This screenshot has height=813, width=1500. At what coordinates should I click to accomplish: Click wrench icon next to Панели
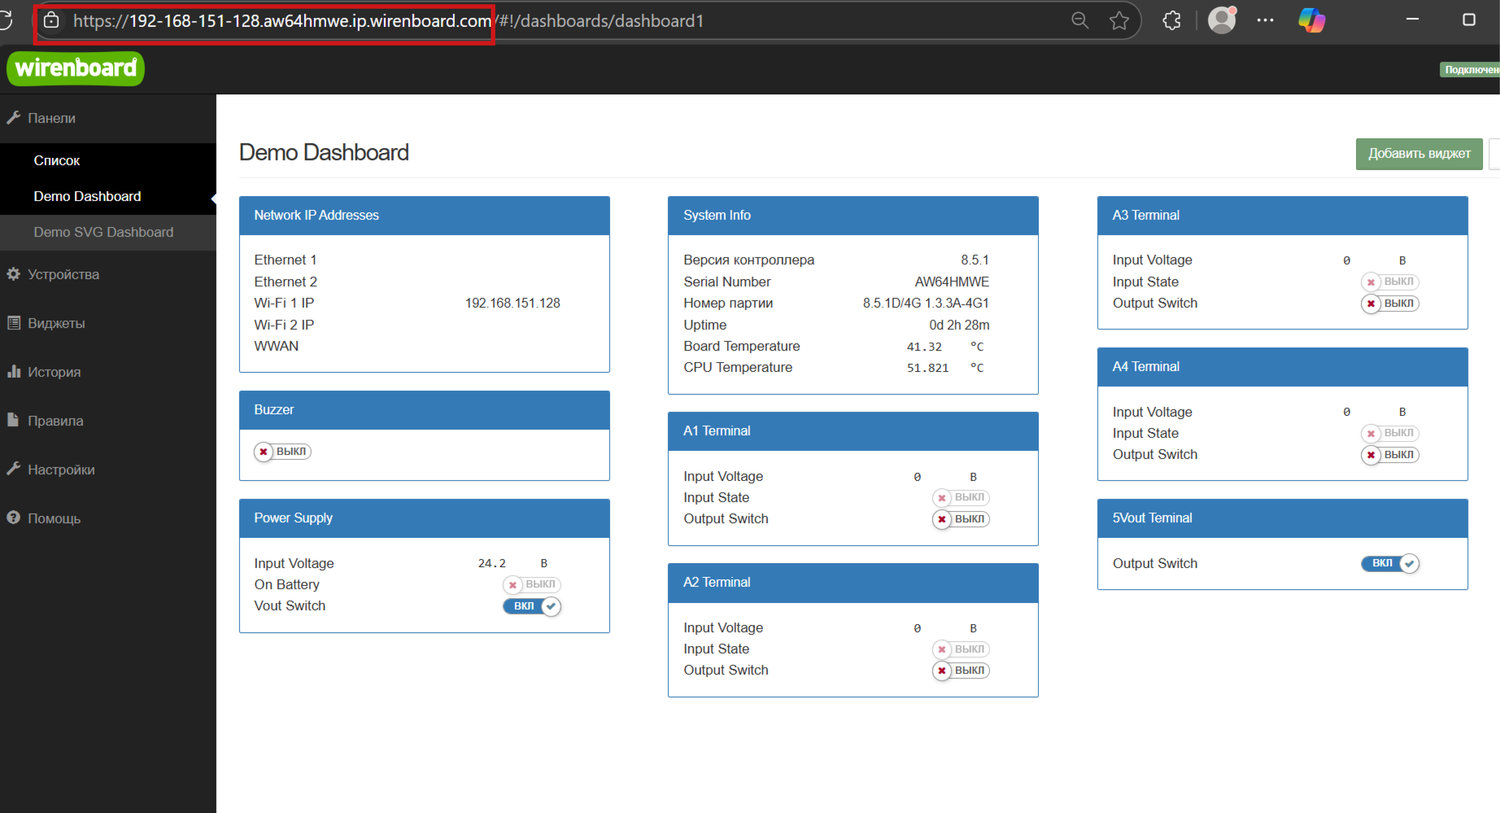pos(13,117)
